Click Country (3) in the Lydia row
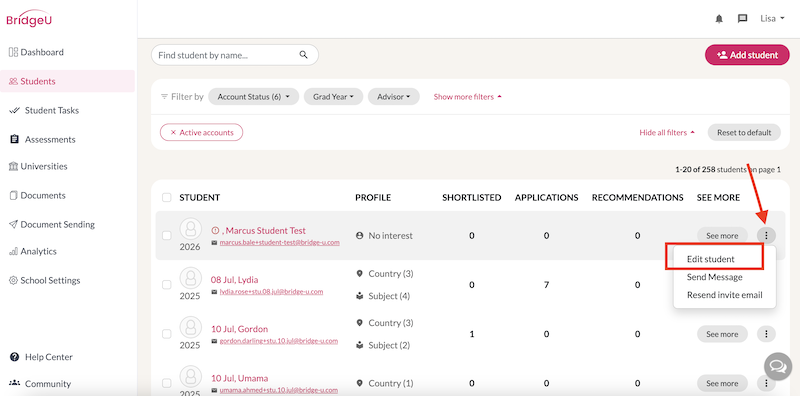800x396 pixels. 390,274
